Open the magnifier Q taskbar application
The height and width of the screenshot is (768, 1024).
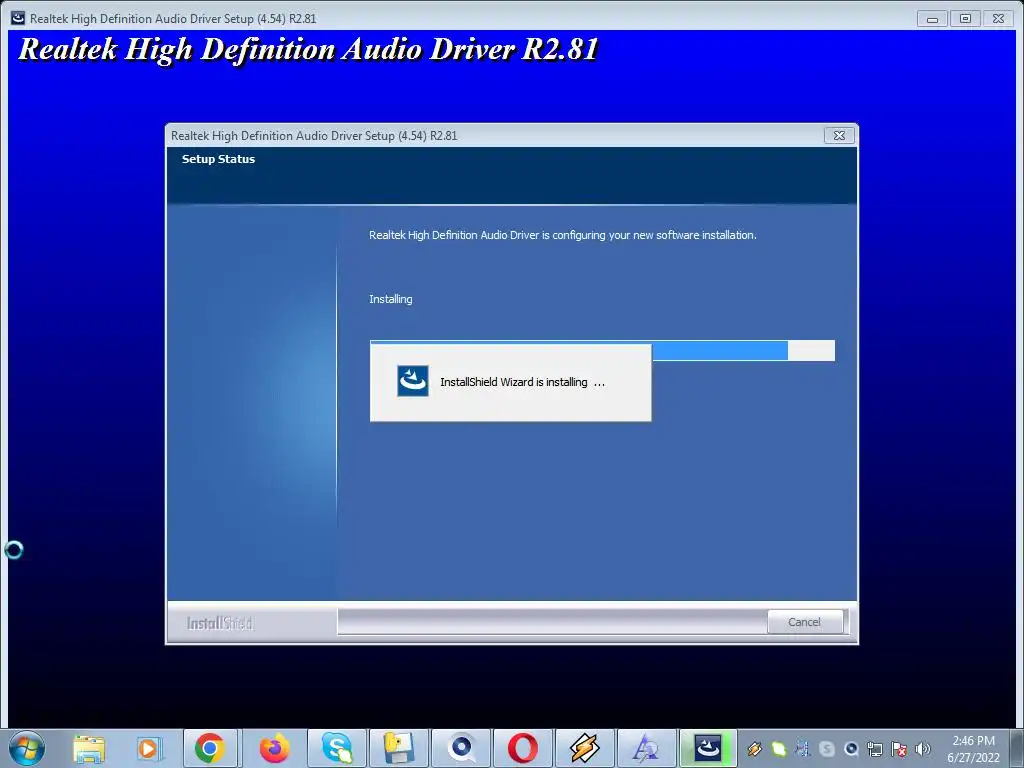461,748
